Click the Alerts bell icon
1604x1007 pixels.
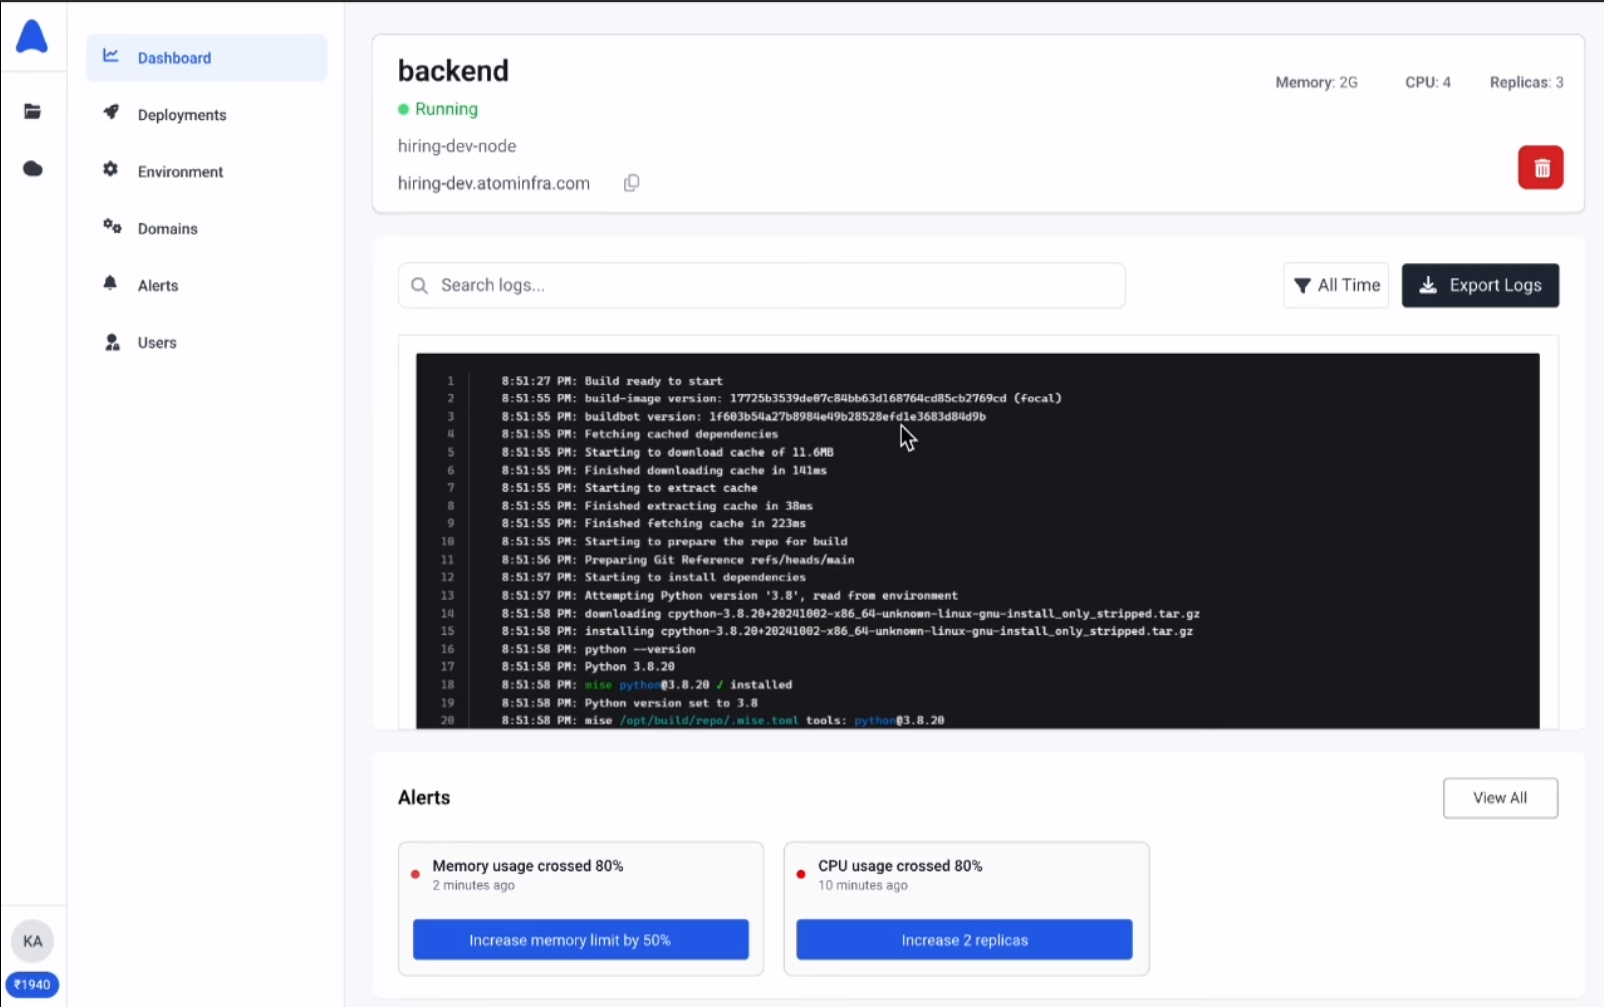[110, 284]
